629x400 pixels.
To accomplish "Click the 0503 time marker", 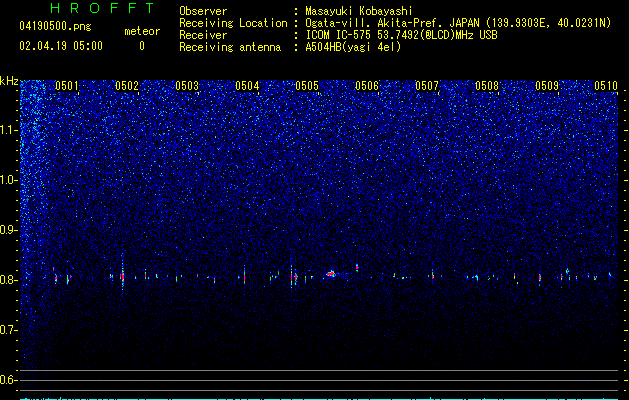I will (187, 86).
